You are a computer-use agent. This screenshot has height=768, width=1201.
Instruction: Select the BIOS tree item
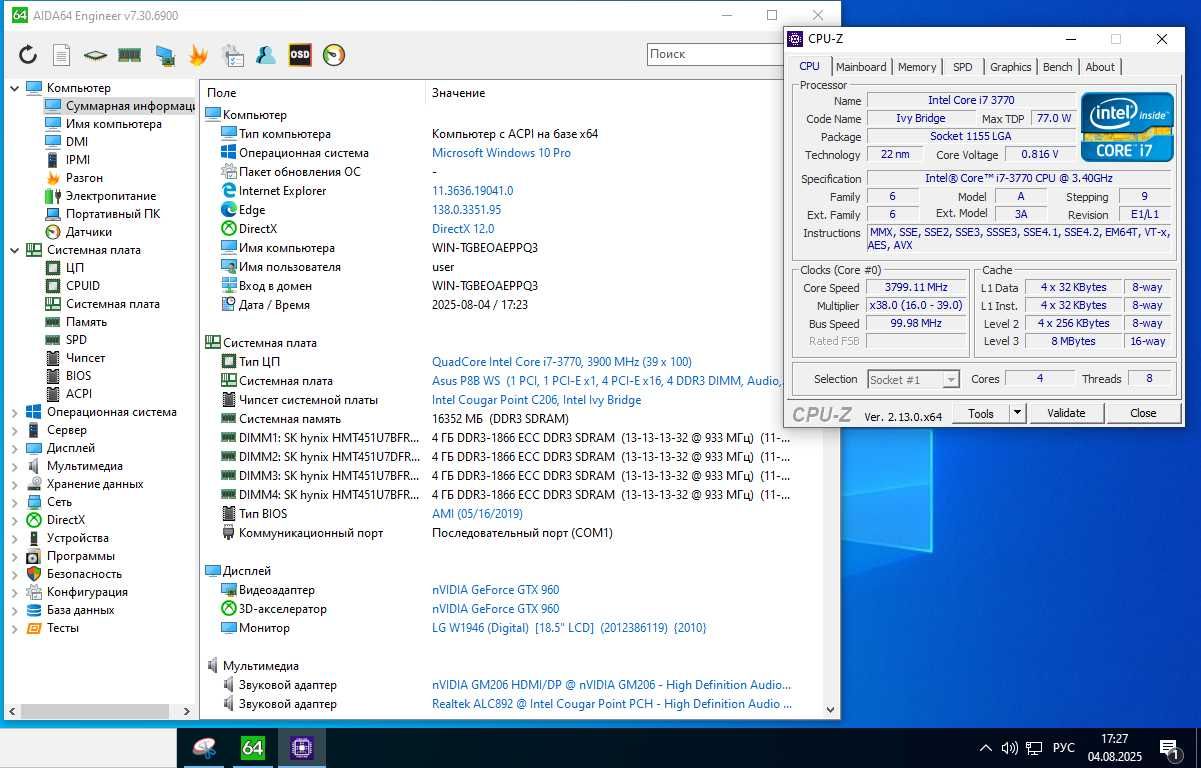pyautogui.click(x=78, y=376)
